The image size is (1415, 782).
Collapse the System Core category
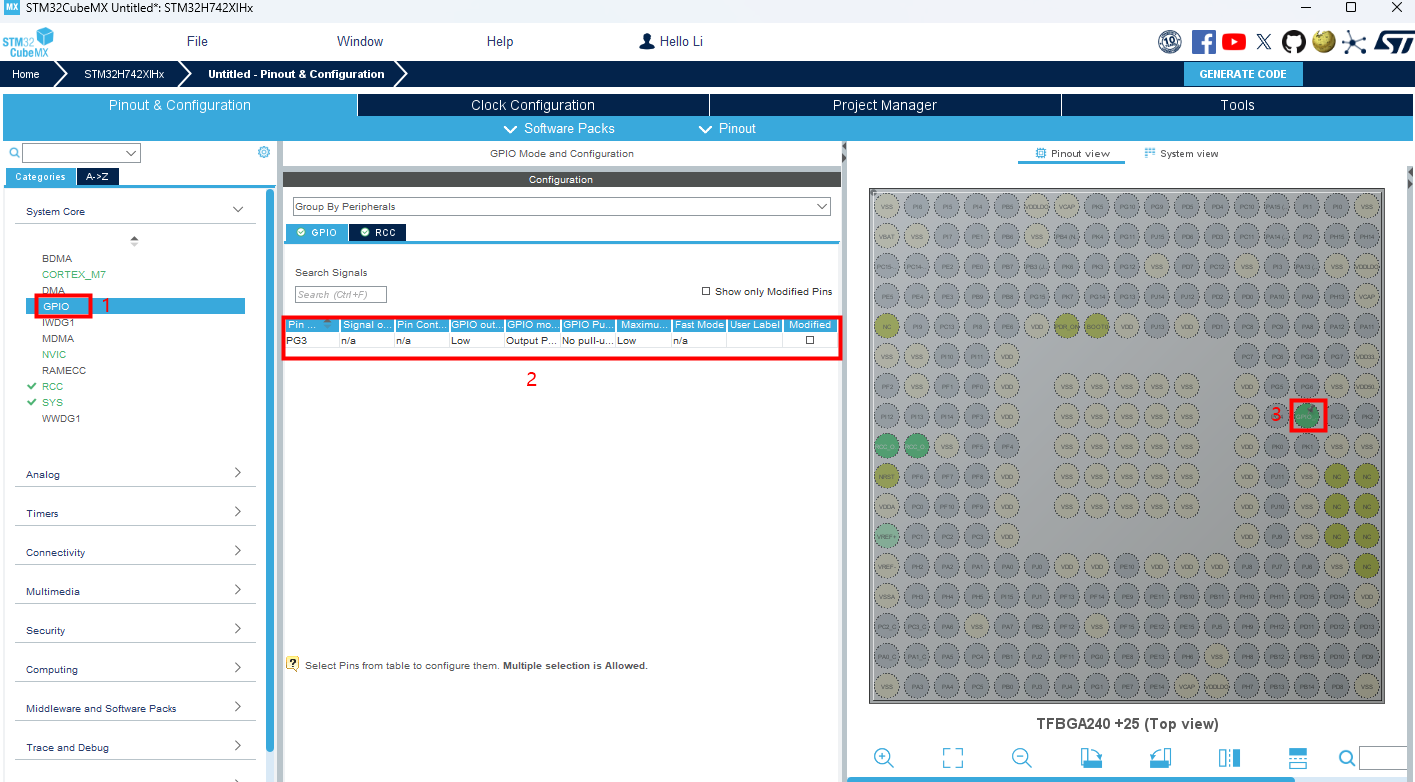point(238,210)
